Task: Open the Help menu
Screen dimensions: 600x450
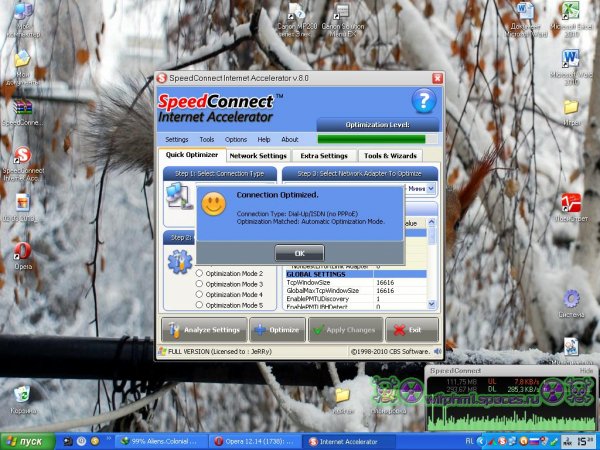Action: (x=264, y=139)
